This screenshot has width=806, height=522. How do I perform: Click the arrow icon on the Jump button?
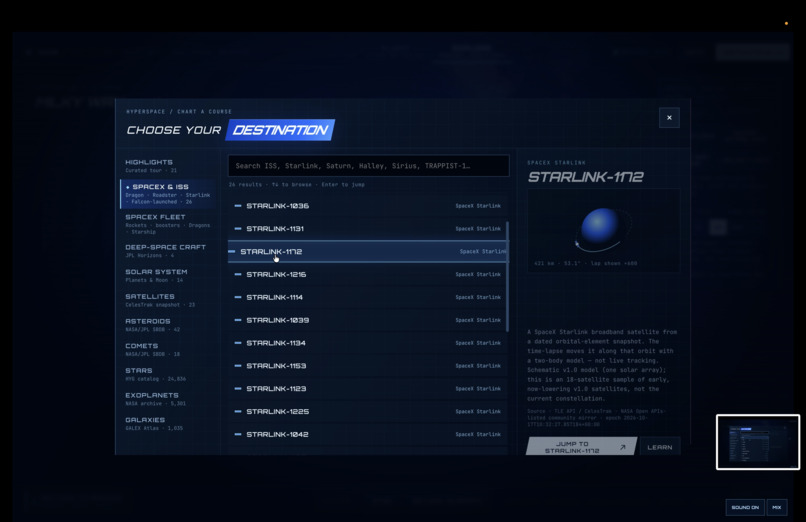tap(622, 447)
